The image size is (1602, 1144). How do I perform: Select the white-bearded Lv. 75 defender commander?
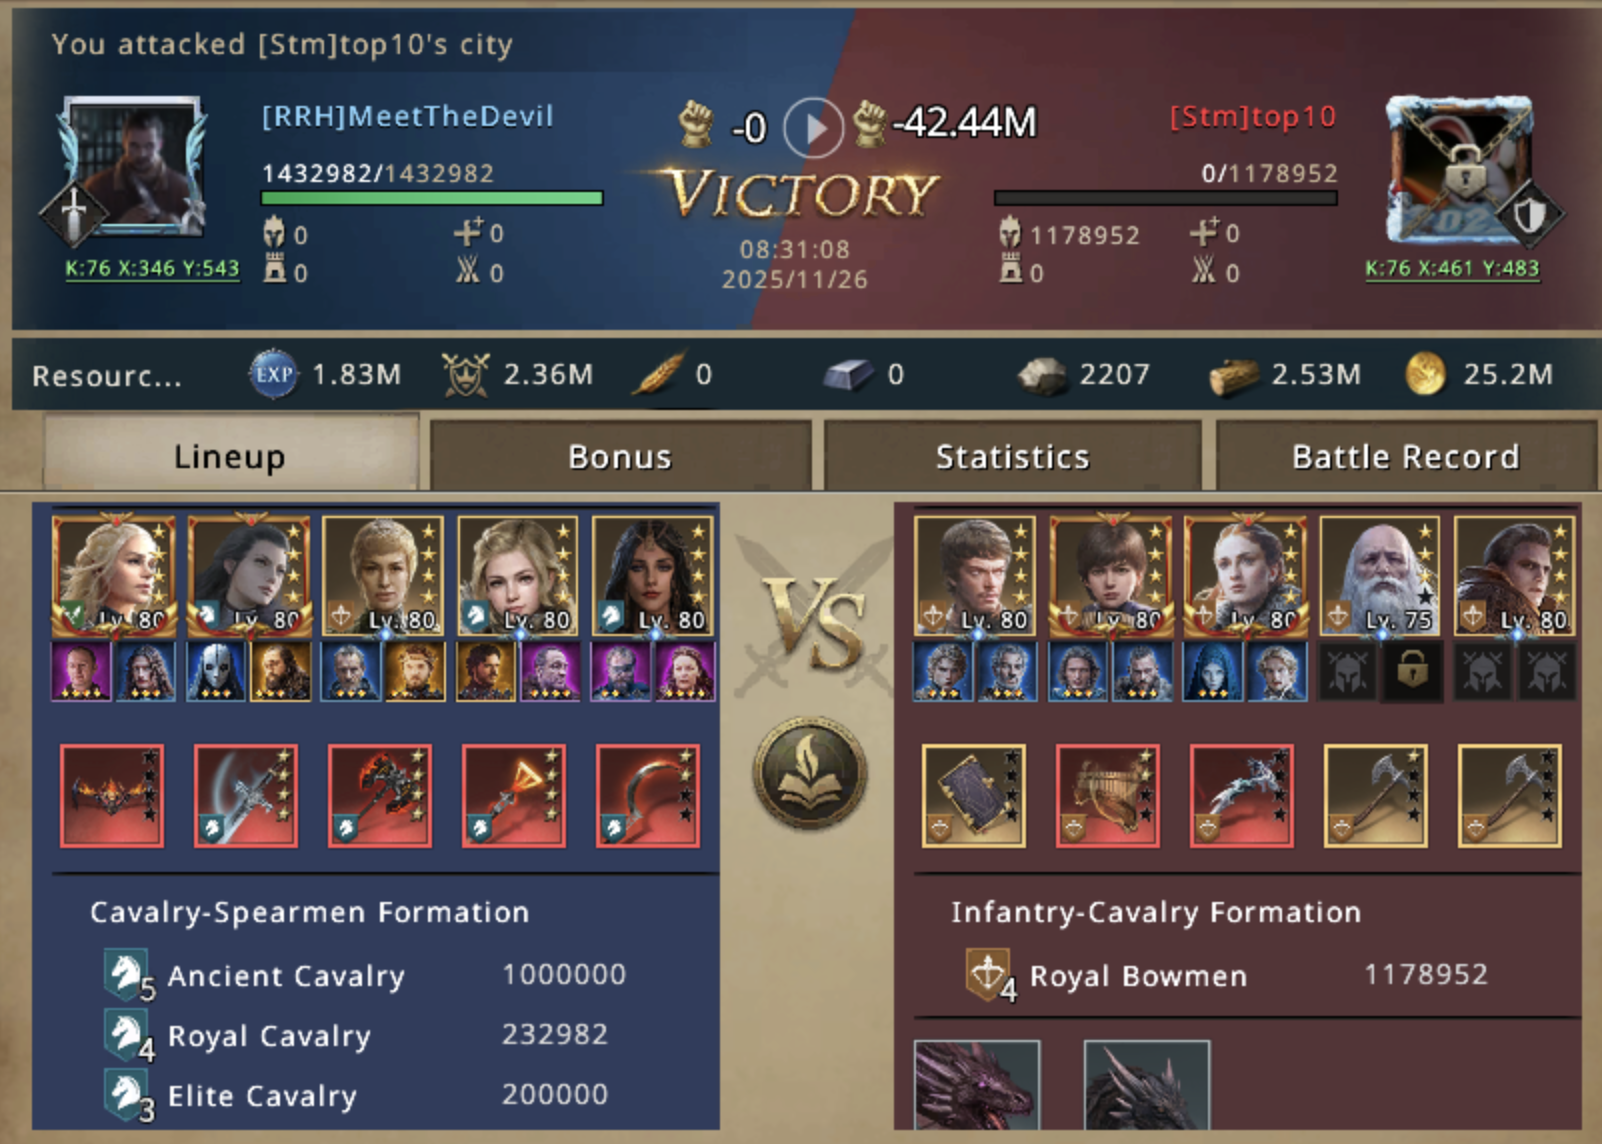click(1379, 576)
